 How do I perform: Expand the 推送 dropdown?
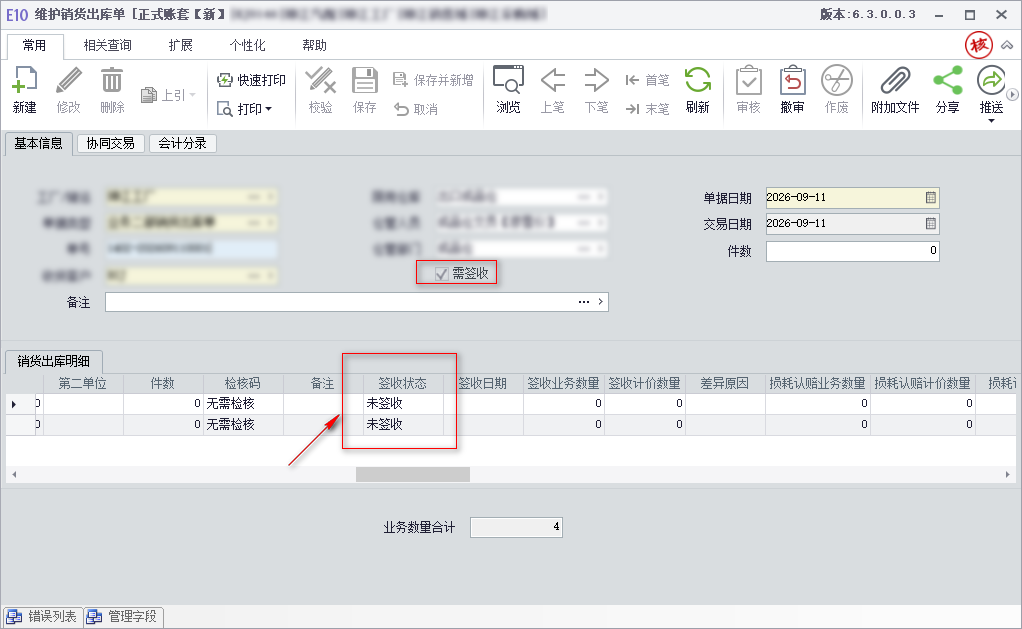[991, 121]
